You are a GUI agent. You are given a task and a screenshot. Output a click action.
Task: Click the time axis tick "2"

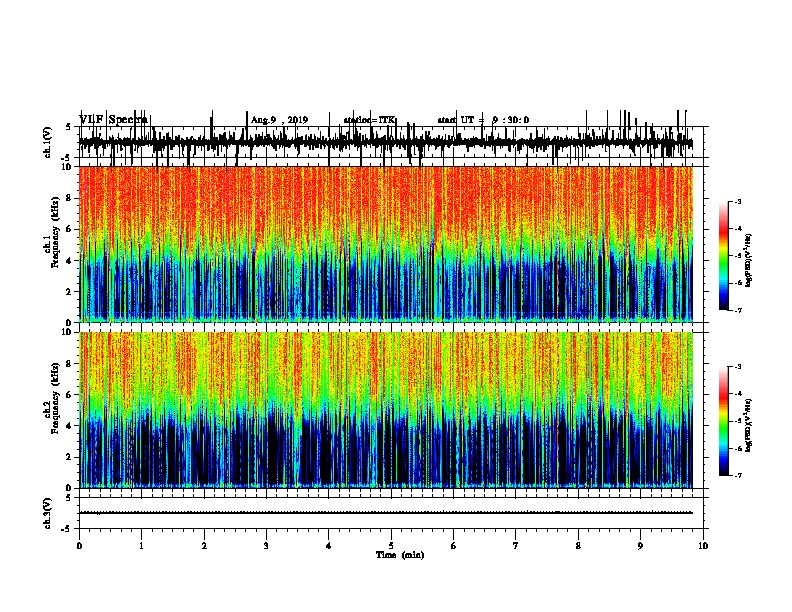point(204,546)
